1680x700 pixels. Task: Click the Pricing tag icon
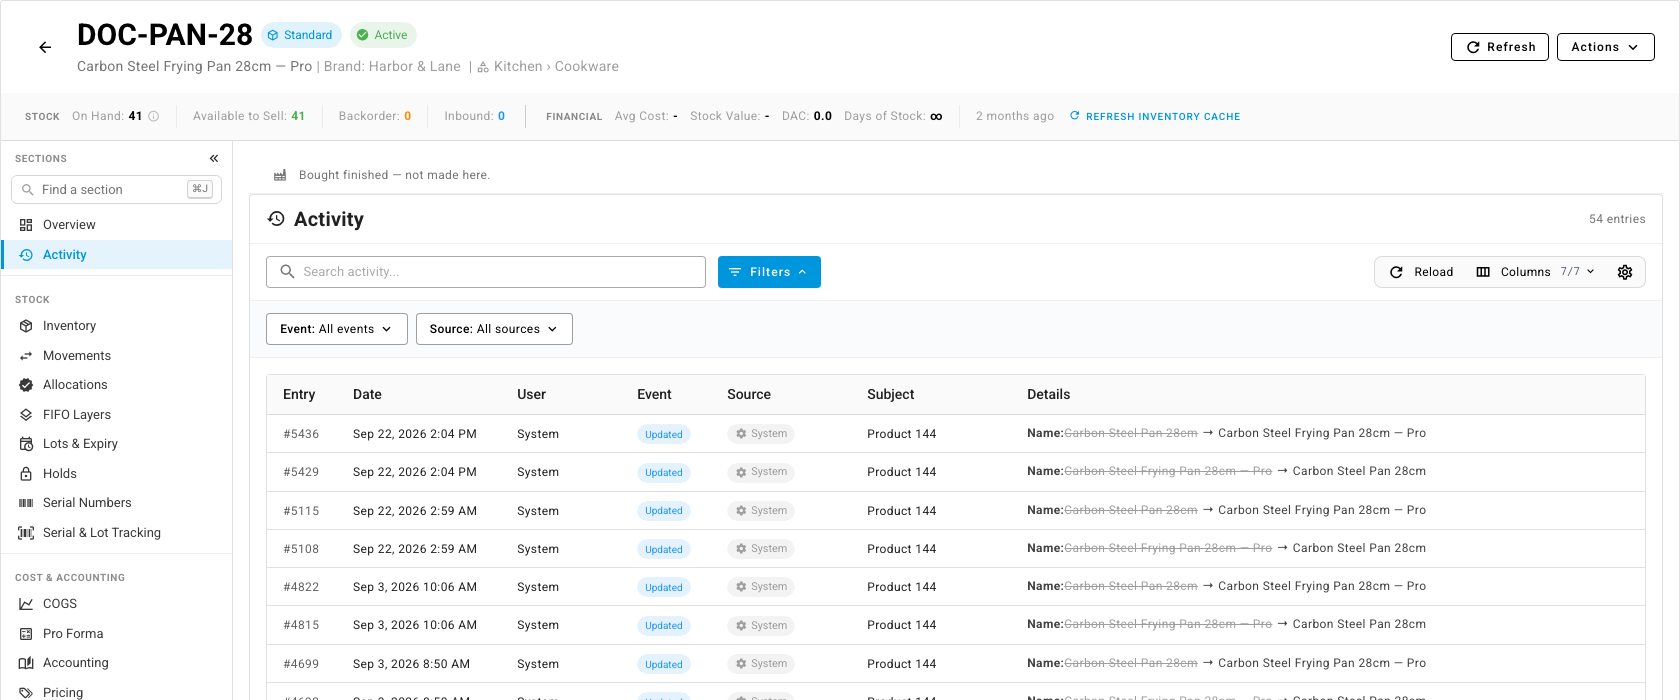pos(26,693)
